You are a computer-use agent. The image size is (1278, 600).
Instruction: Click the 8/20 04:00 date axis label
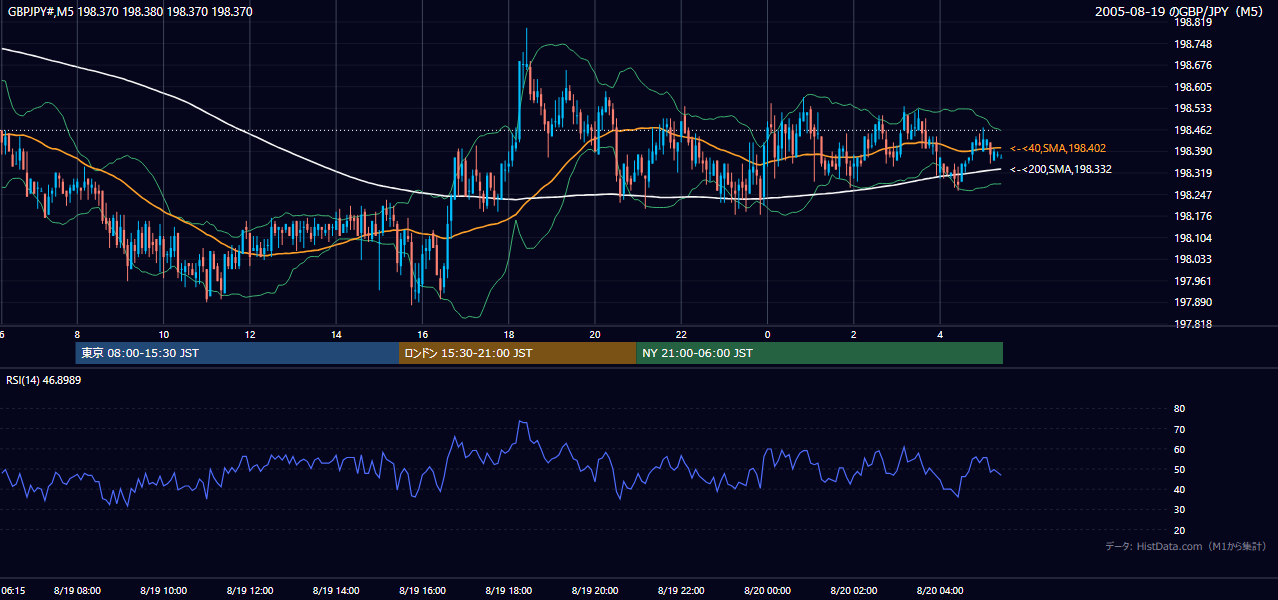(940, 591)
